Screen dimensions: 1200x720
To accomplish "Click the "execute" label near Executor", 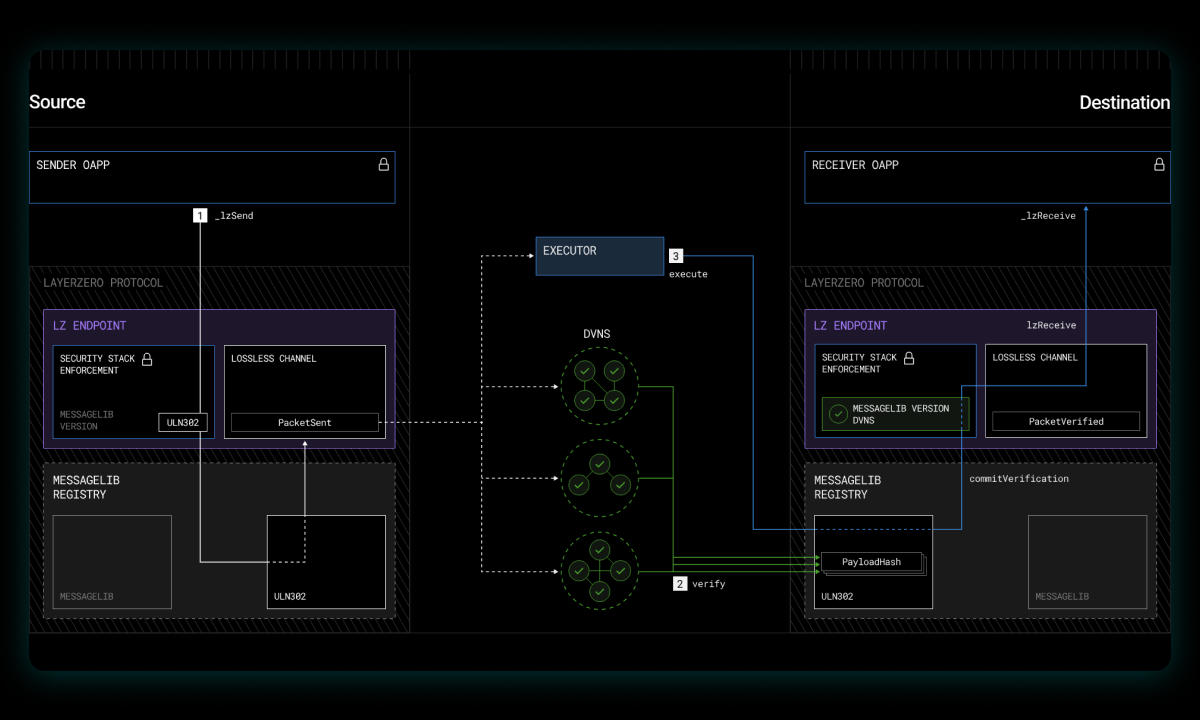I will (x=688, y=274).
